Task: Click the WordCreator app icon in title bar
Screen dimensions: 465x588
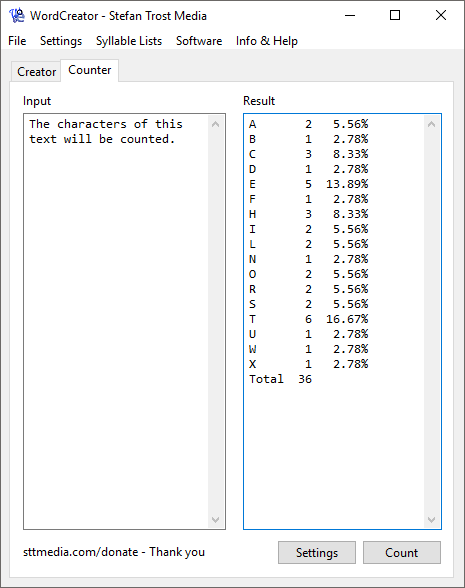Action: tap(17, 15)
